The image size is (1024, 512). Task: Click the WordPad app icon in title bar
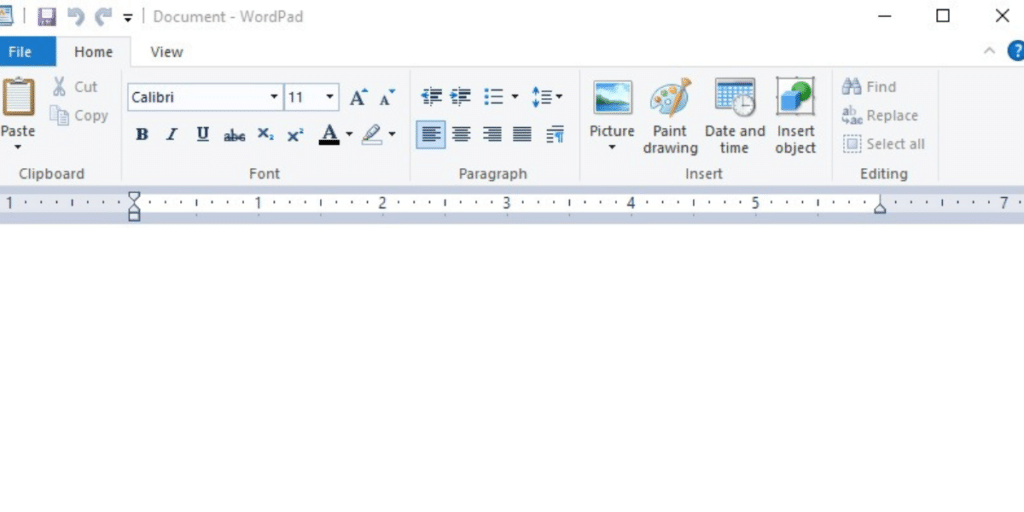point(5,16)
